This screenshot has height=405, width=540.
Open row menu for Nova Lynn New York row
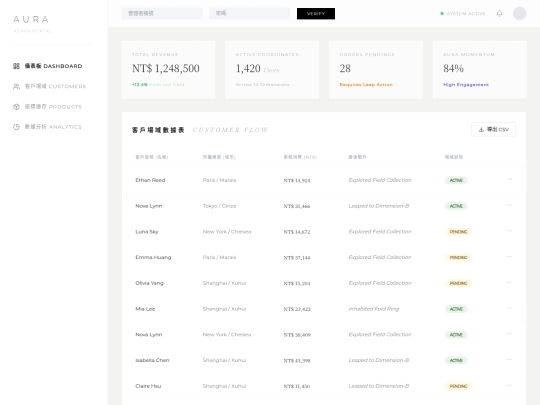[509, 334]
